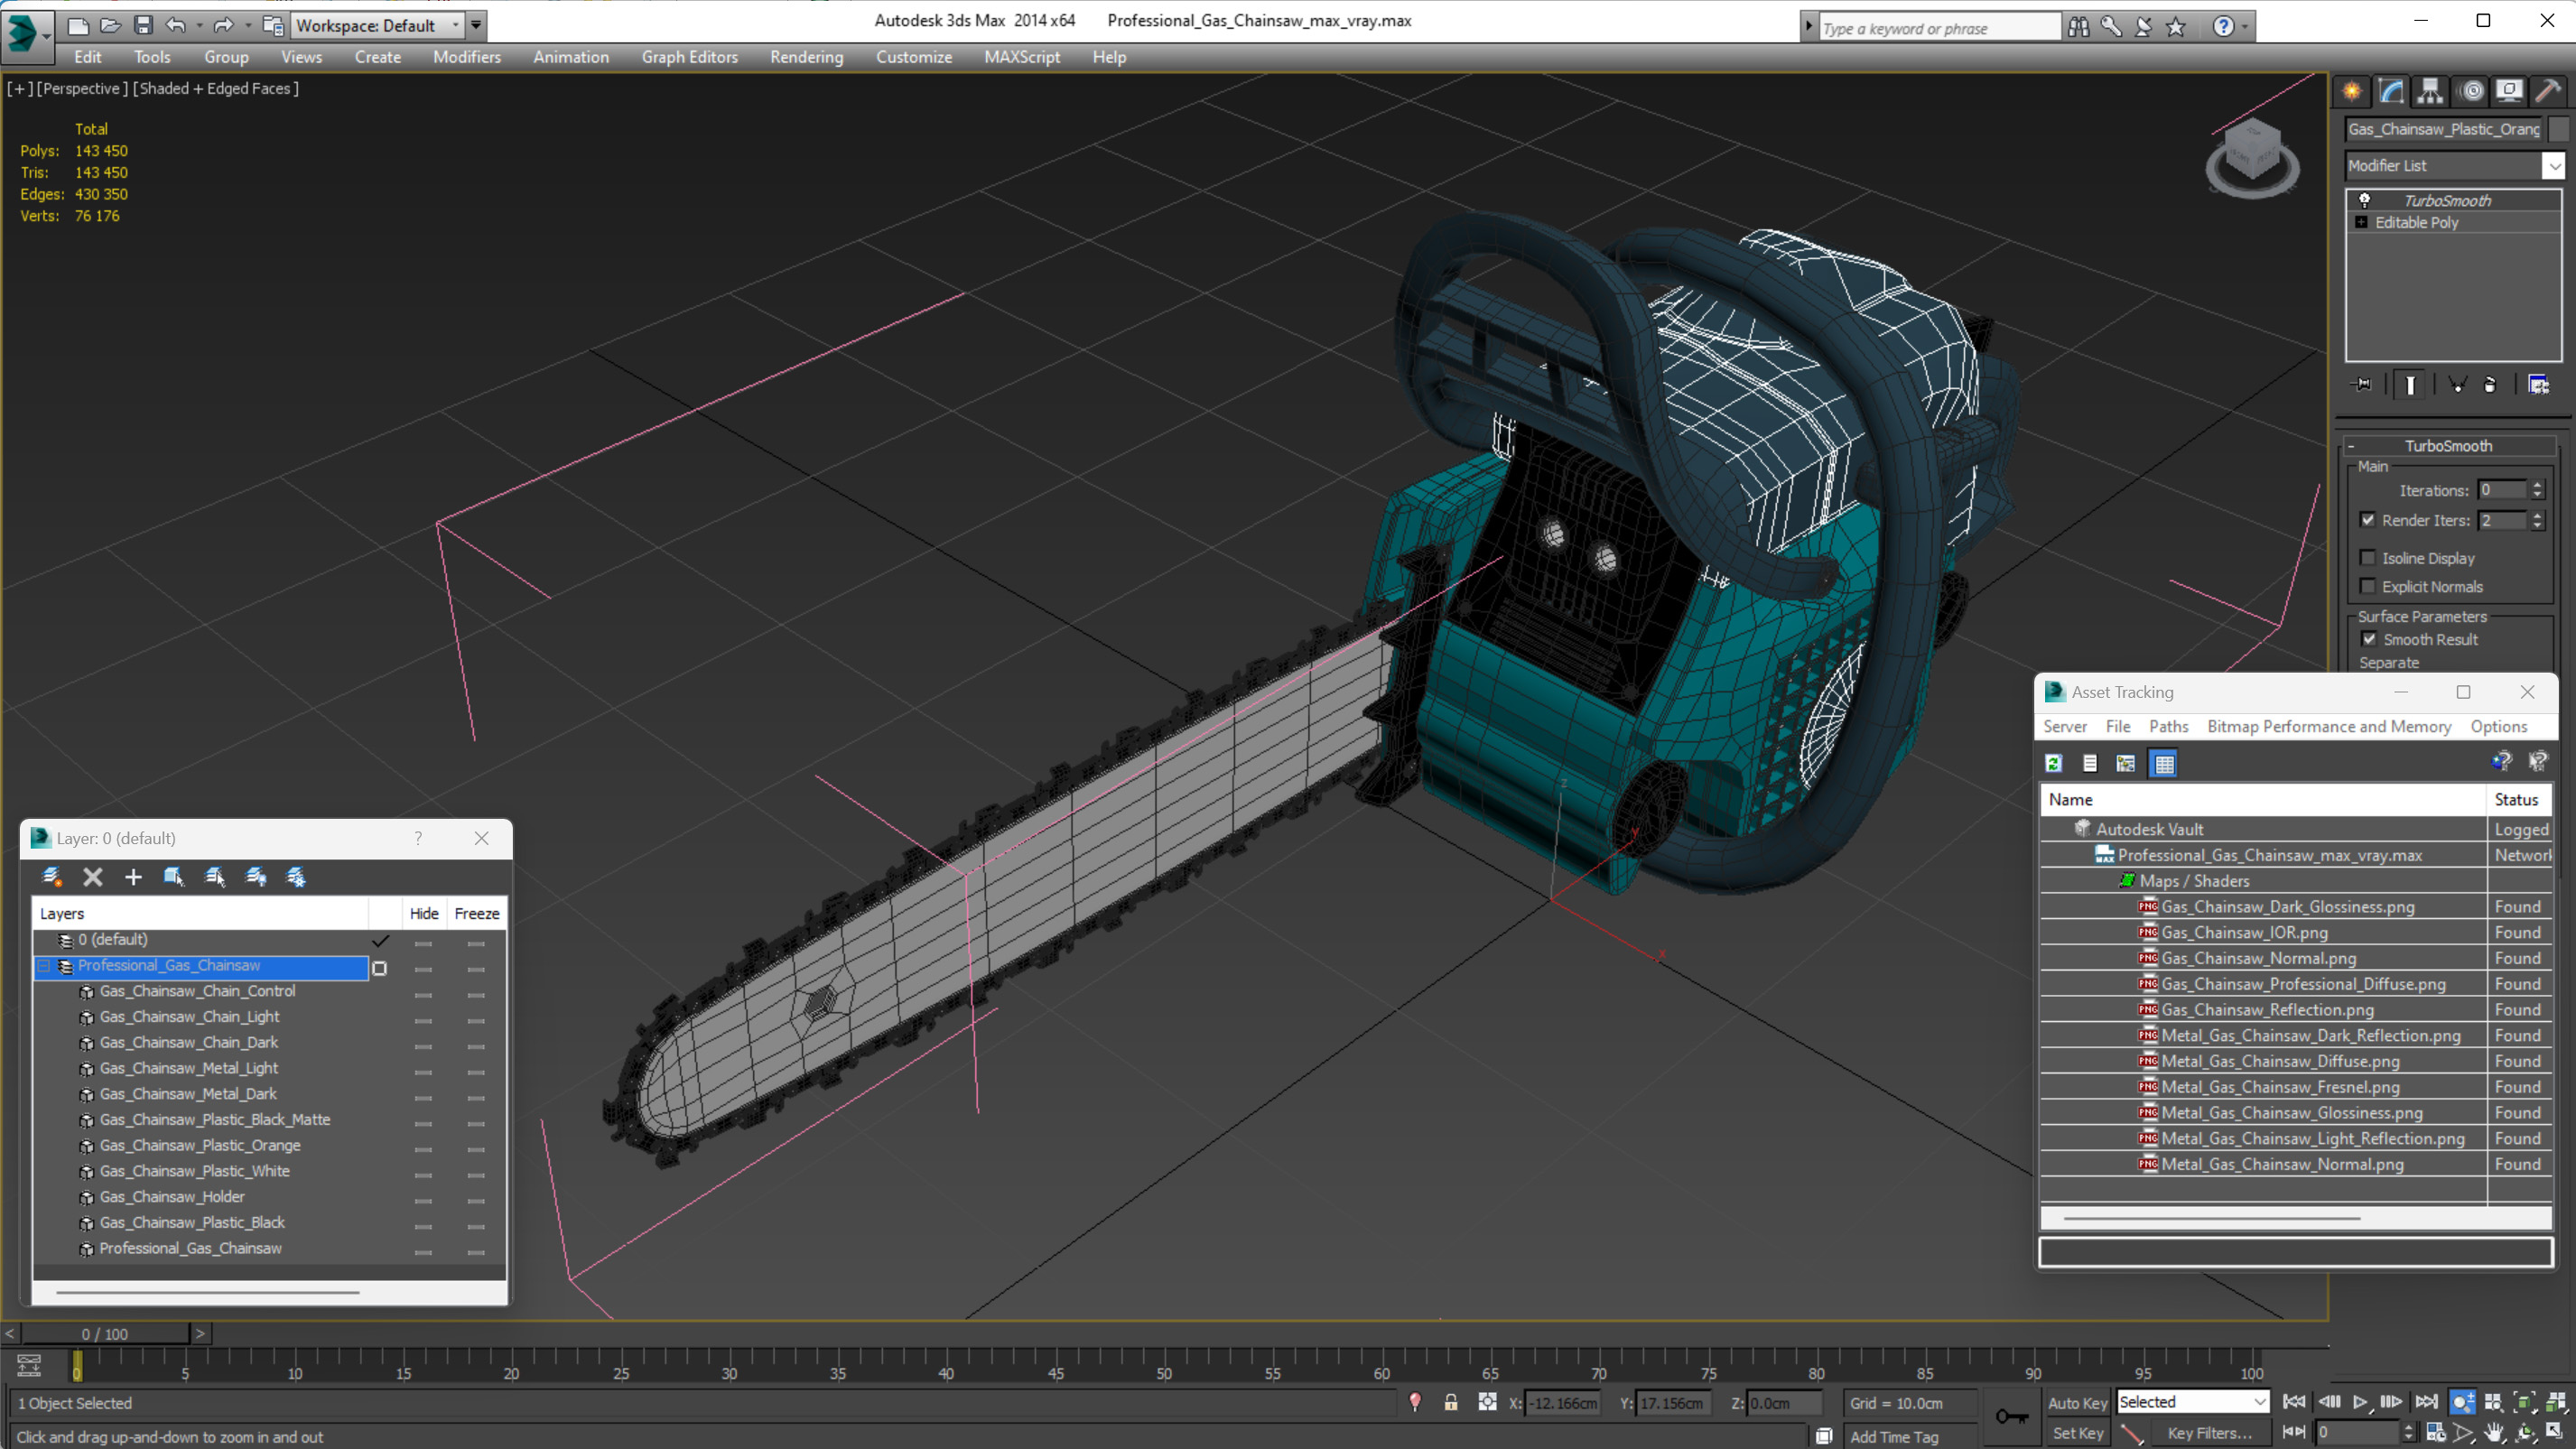This screenshot has width=2576, height=1449.
Task: Open the Workspace: Default dropdown
Action: click(377, 25)
